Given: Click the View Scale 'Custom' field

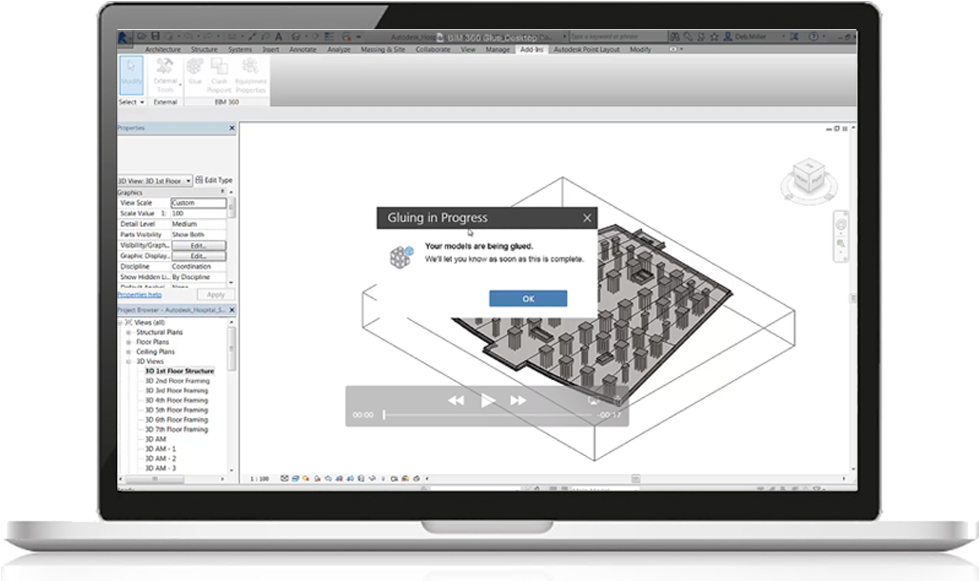Looking at the screenshot, I should coord(198,203).
